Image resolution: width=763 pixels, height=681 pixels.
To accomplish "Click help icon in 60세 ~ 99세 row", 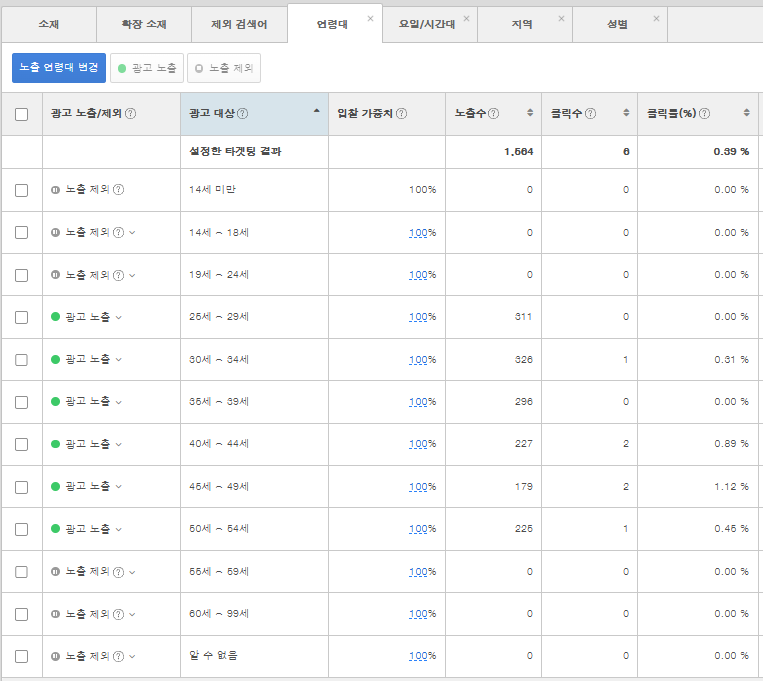I will [x=118, y=615].
